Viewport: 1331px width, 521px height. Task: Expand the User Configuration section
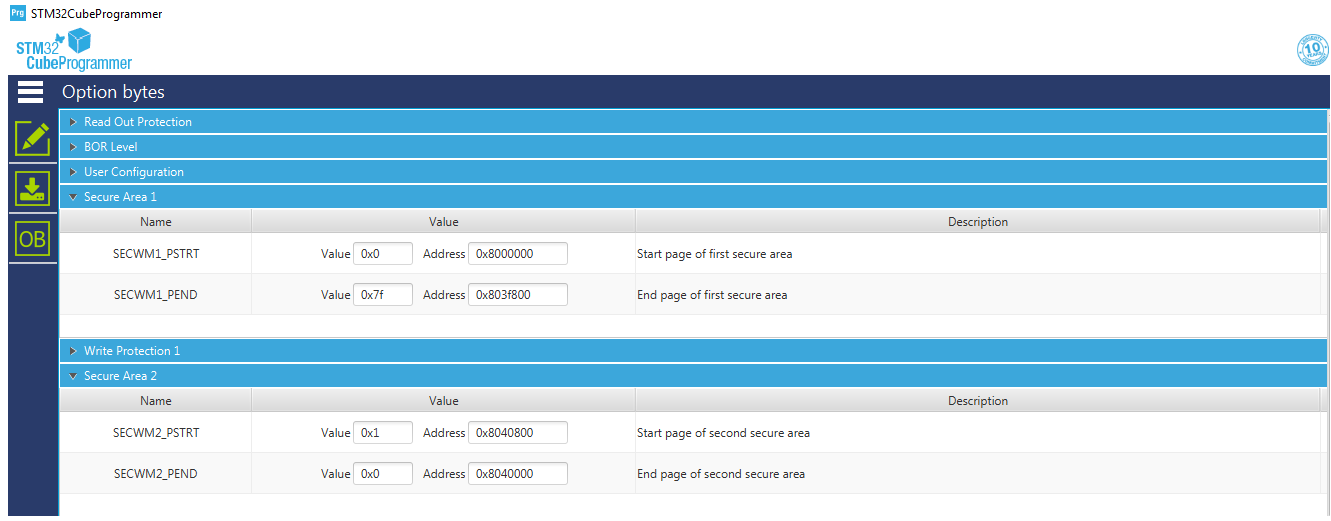coord(694,172)
